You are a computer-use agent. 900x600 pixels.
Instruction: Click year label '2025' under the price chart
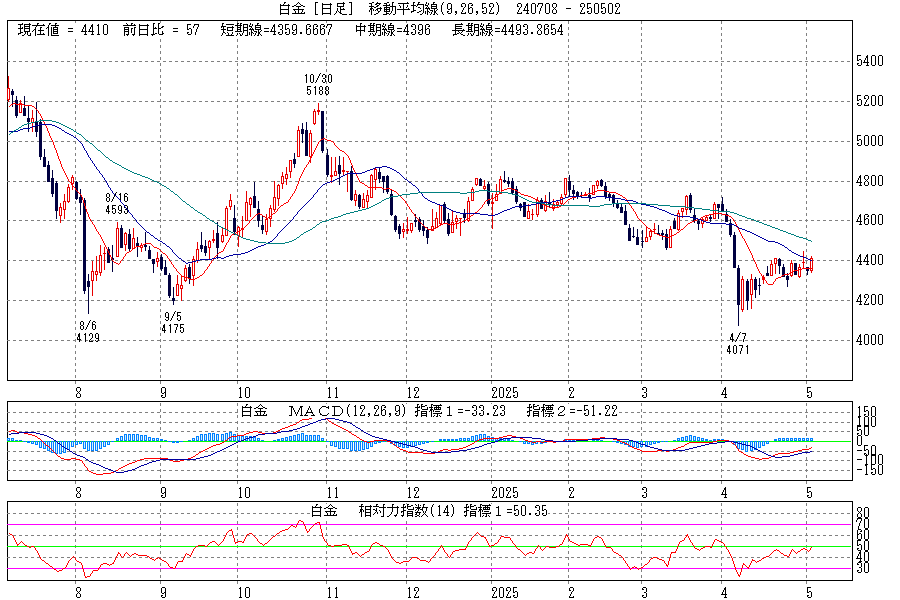(505, 393)
